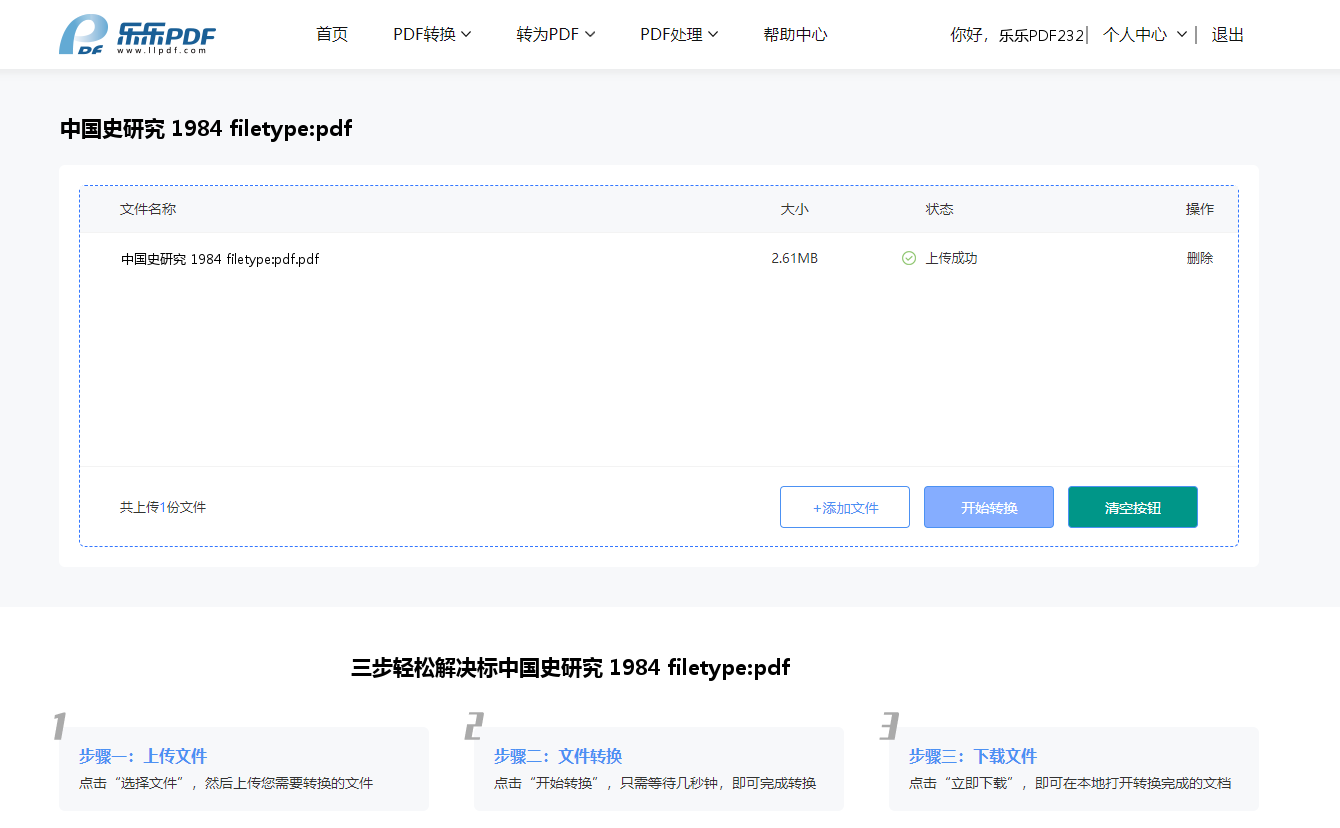This screenshot has height=828, width=1340.
Task: Click 步骤一：上传文件 heading
Action: tap(143, 756)
